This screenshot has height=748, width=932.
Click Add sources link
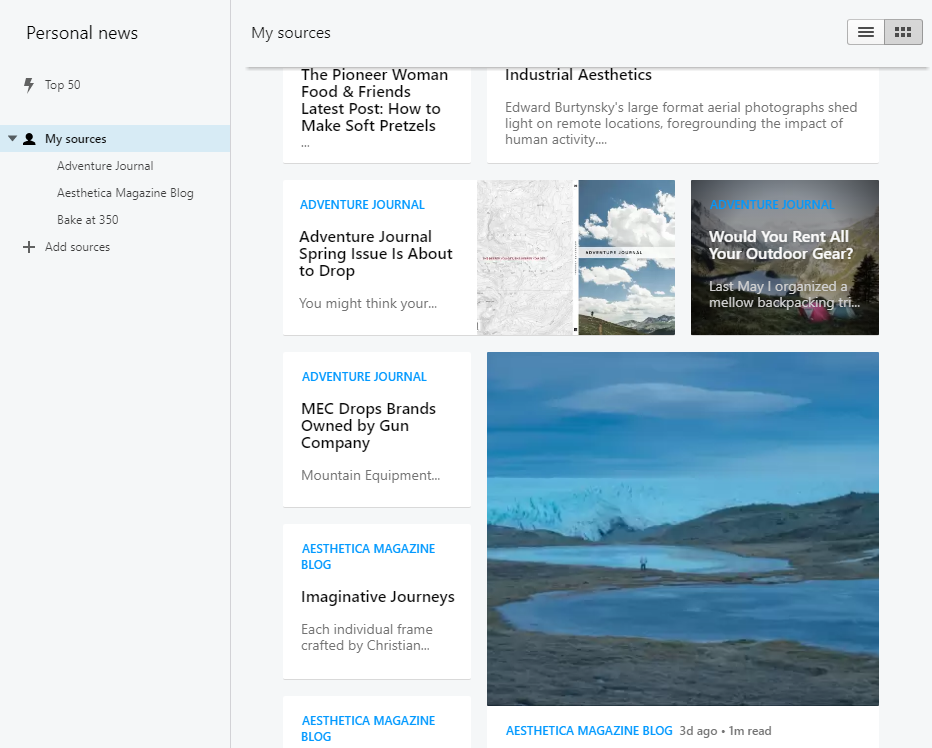click(77, 247)
